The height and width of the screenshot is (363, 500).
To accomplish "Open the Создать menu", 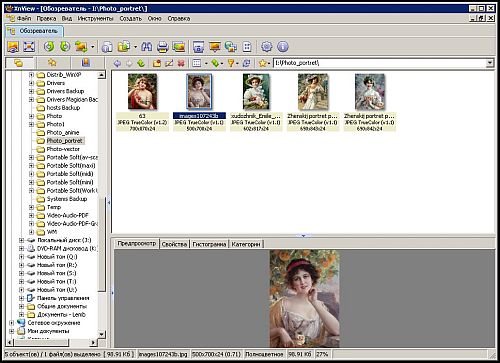I will click(x=131, y=18).
